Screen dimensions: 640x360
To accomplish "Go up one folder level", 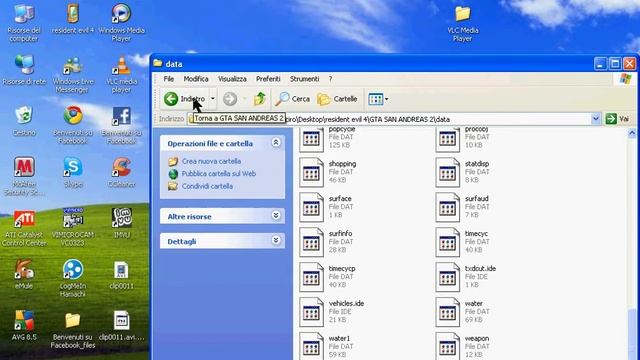I will [x=260, y=99].
